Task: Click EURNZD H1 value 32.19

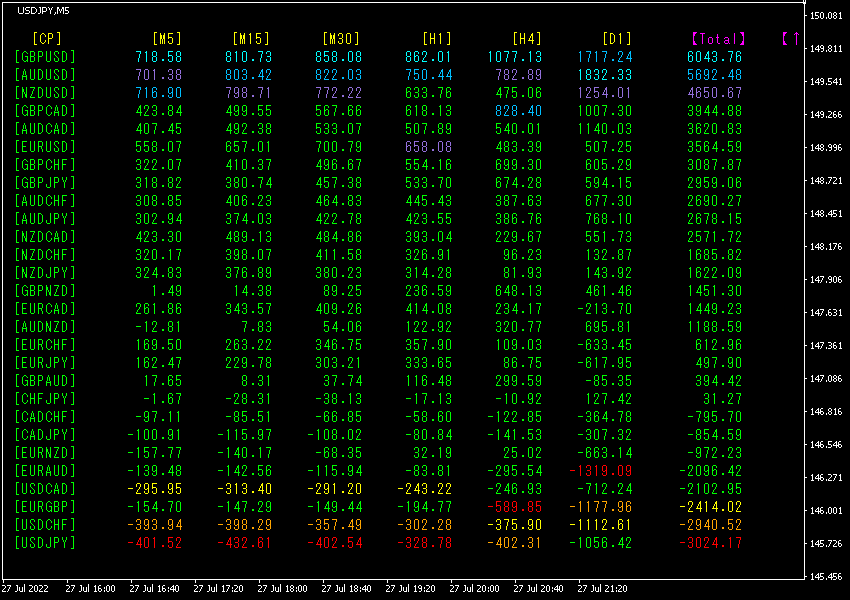Action: pos(433,453)
